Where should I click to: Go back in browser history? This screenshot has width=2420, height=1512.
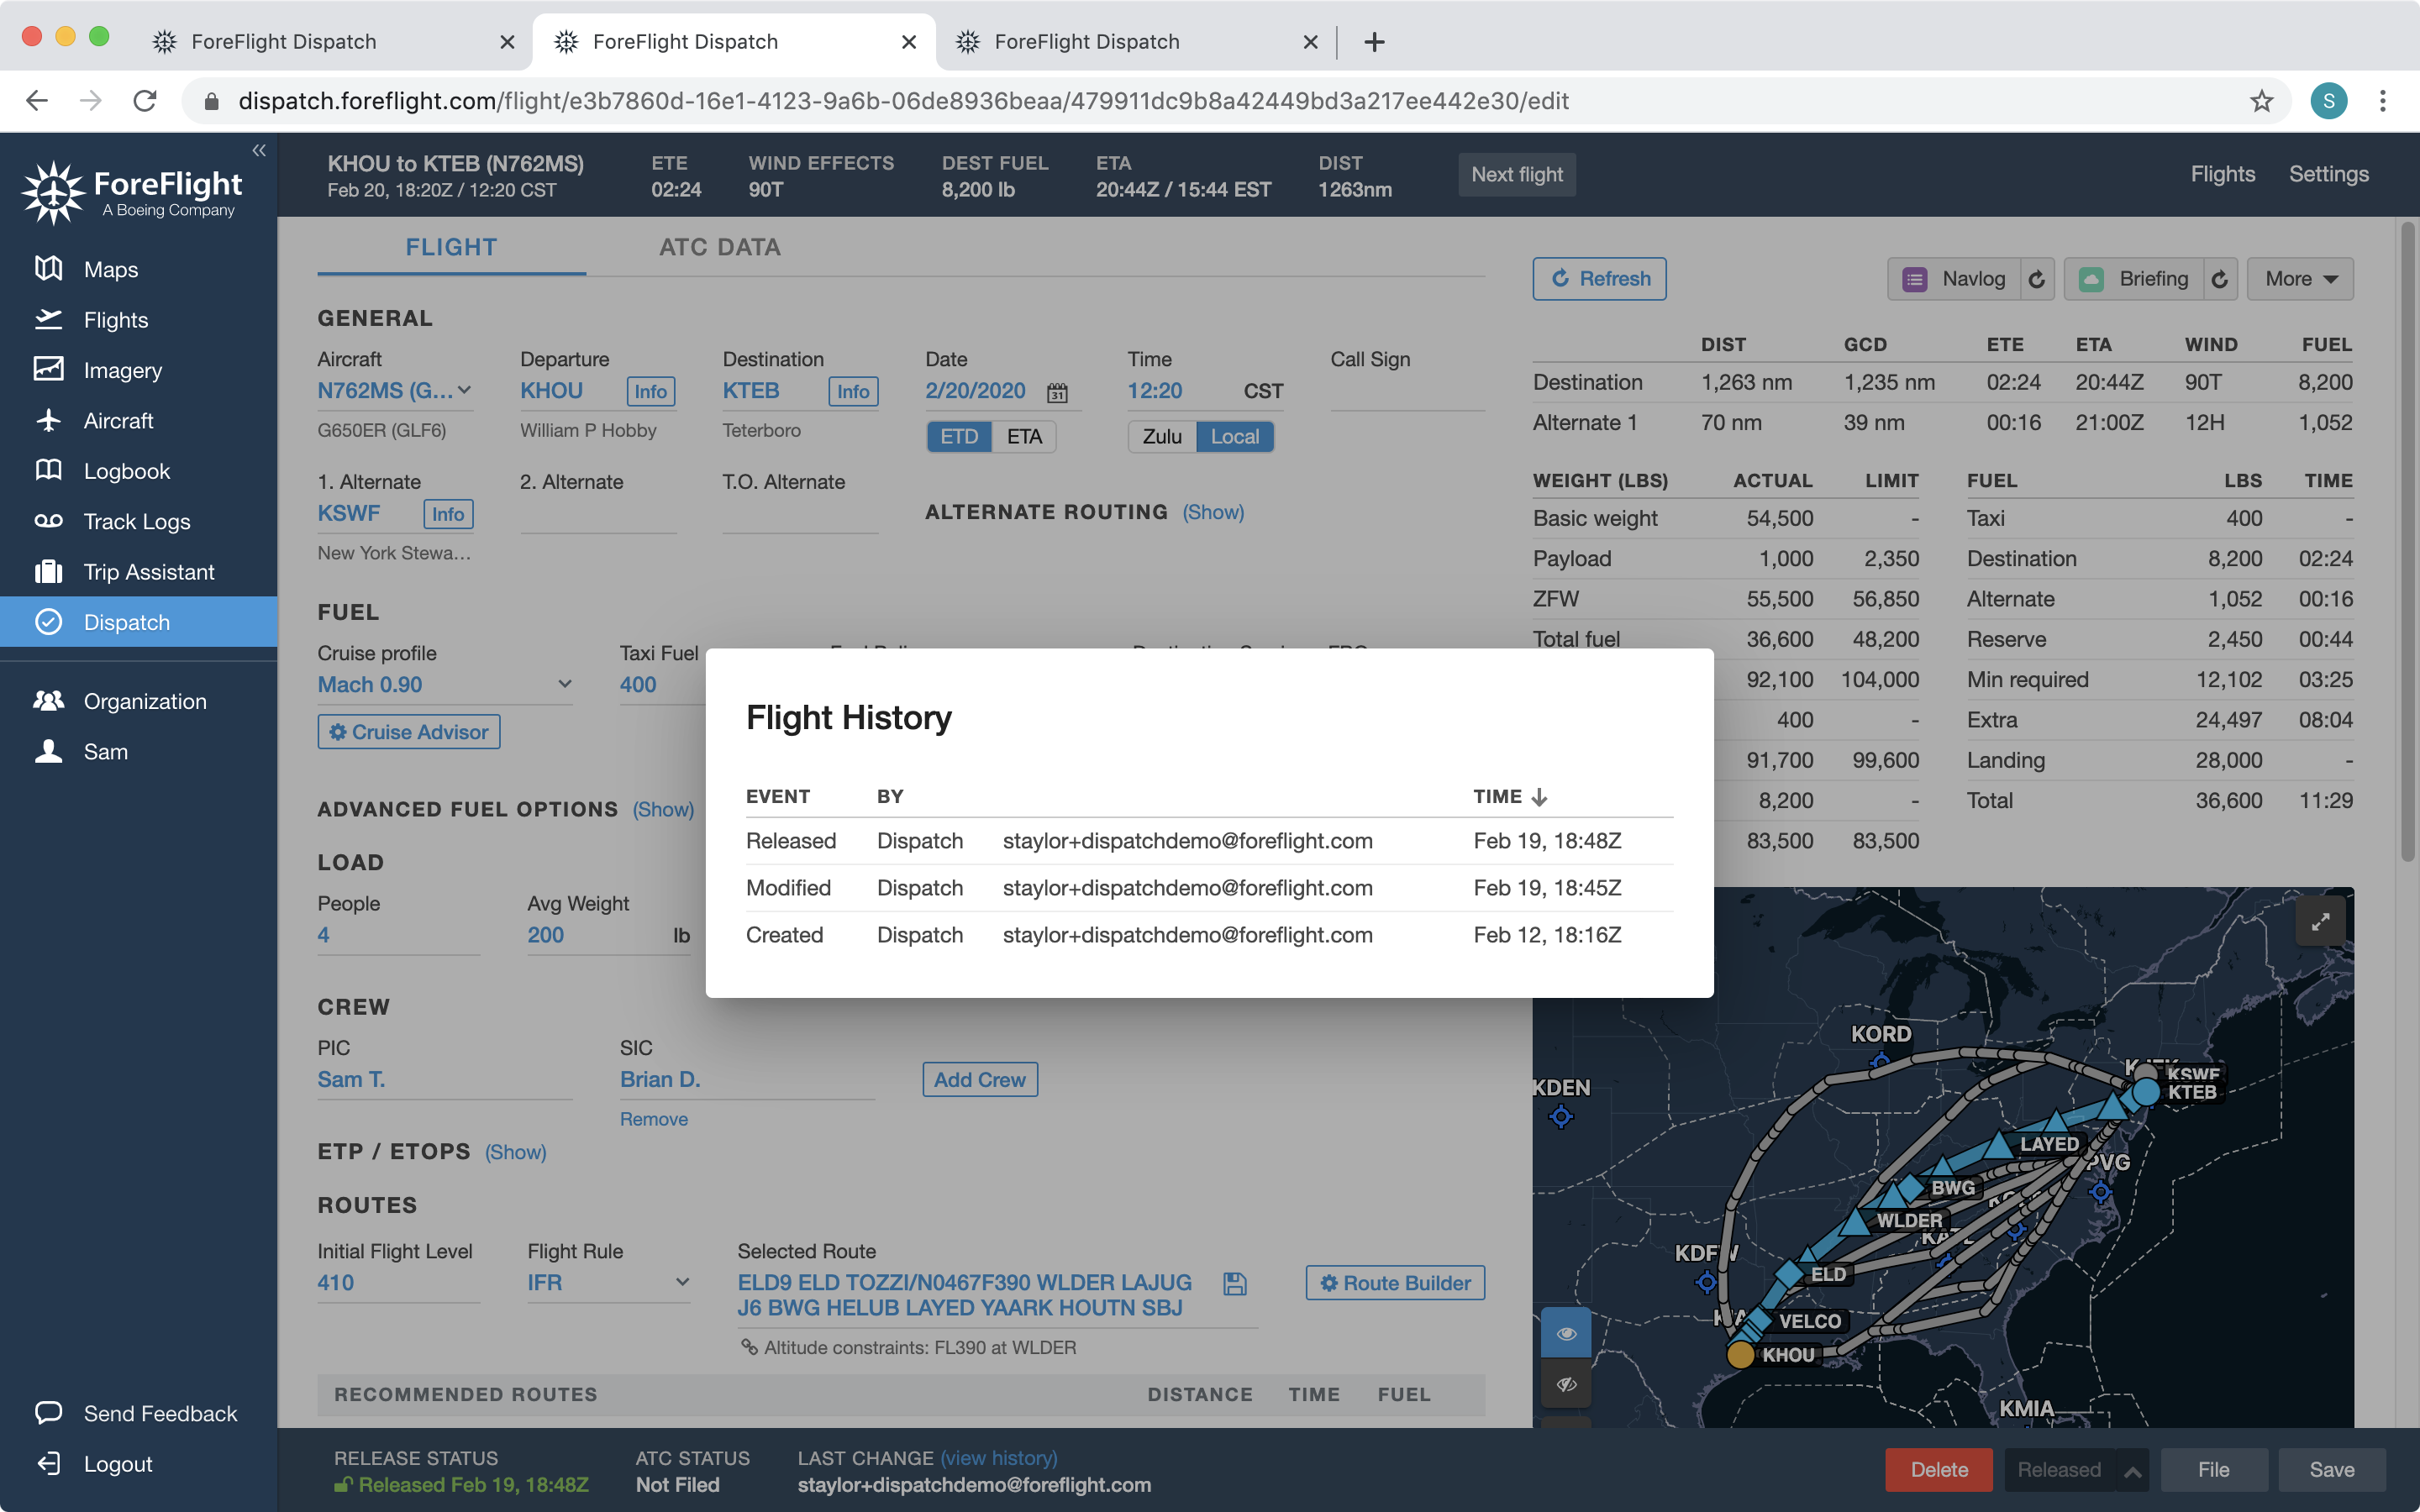tap(37, 101)
